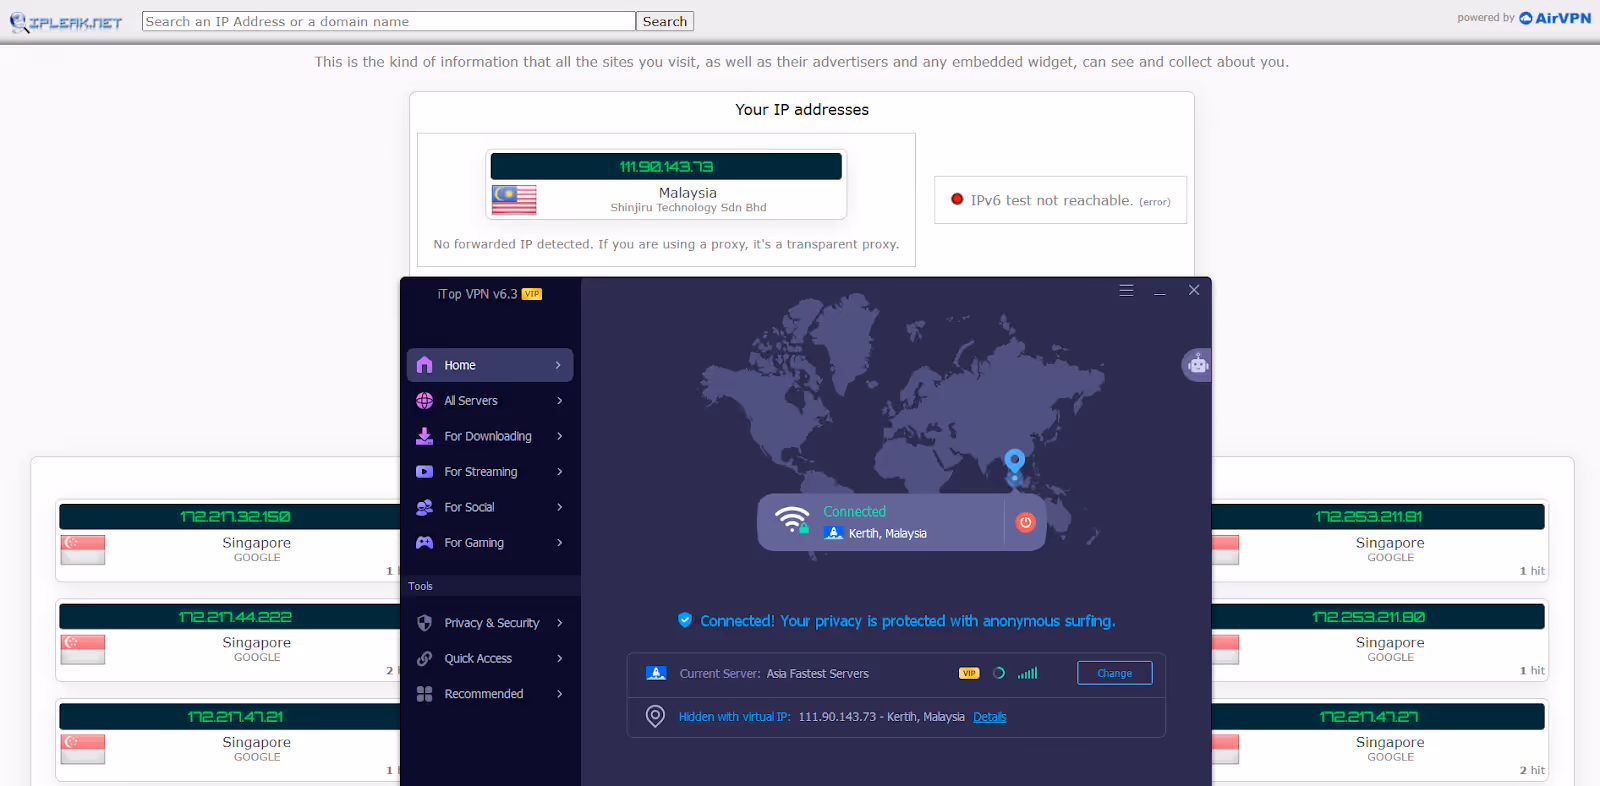The height and width of the screenshot is (786, 1600).
Task: Click DNS address 172.253.211.81
Action: click(x=1369, y=517)
